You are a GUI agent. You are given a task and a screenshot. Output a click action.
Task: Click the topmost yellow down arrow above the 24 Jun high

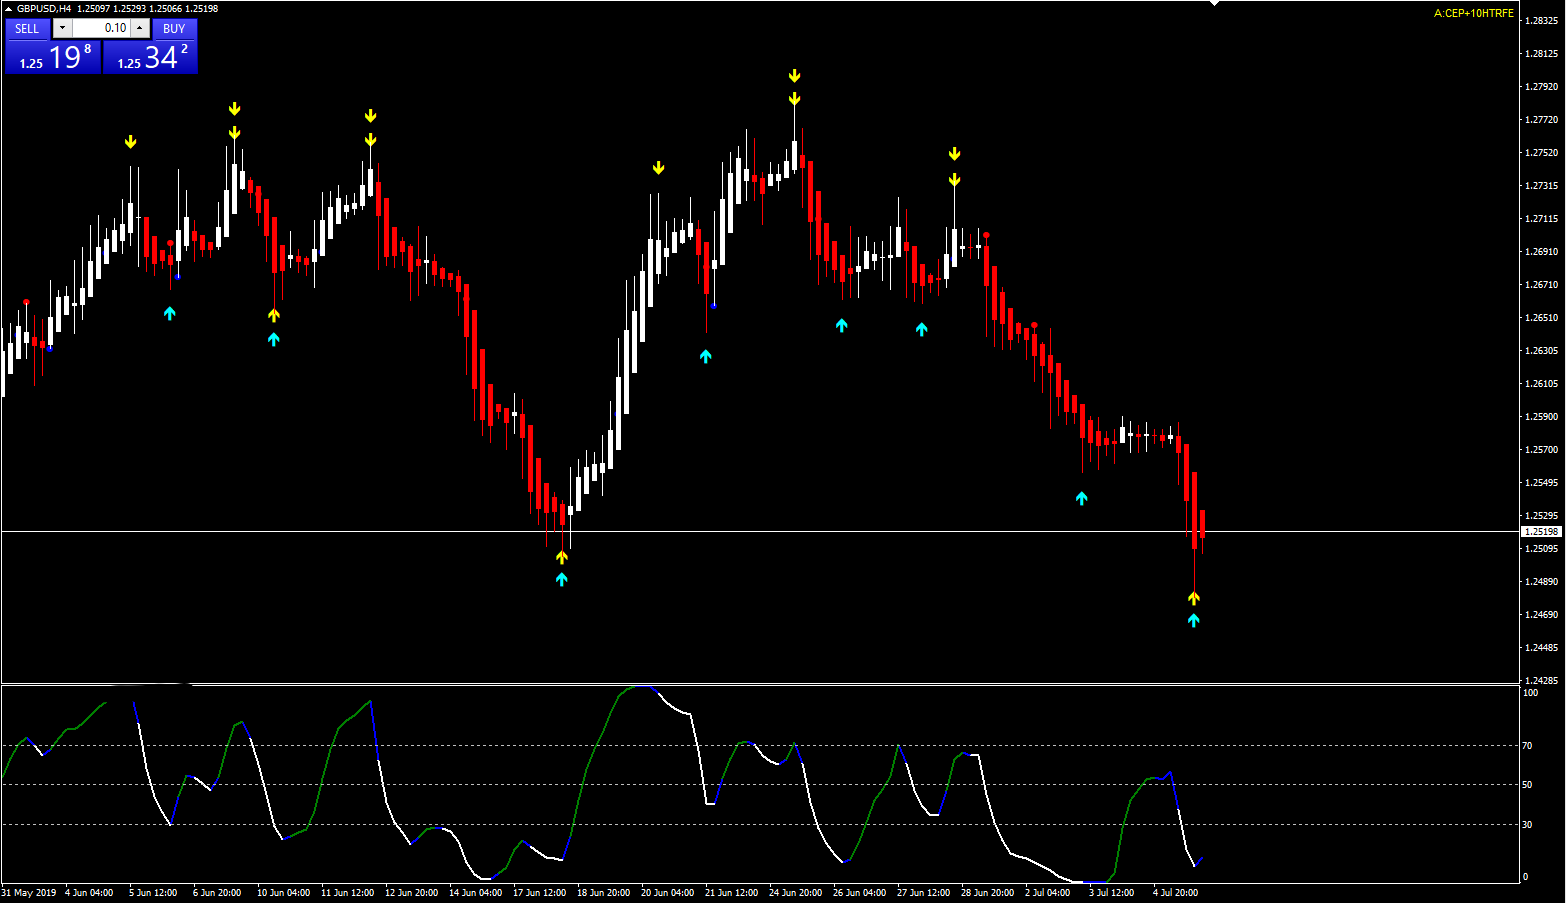tap(794, 76)
